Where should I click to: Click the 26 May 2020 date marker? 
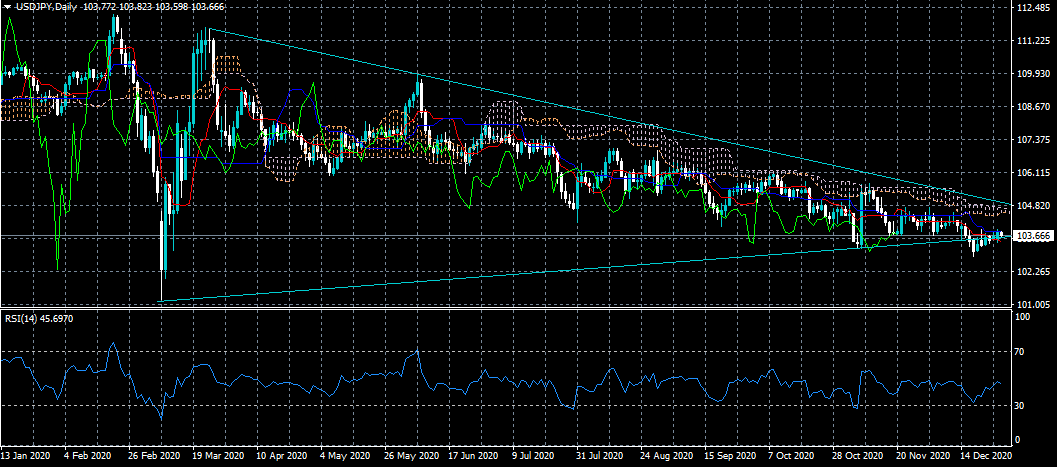coord(412,453)
